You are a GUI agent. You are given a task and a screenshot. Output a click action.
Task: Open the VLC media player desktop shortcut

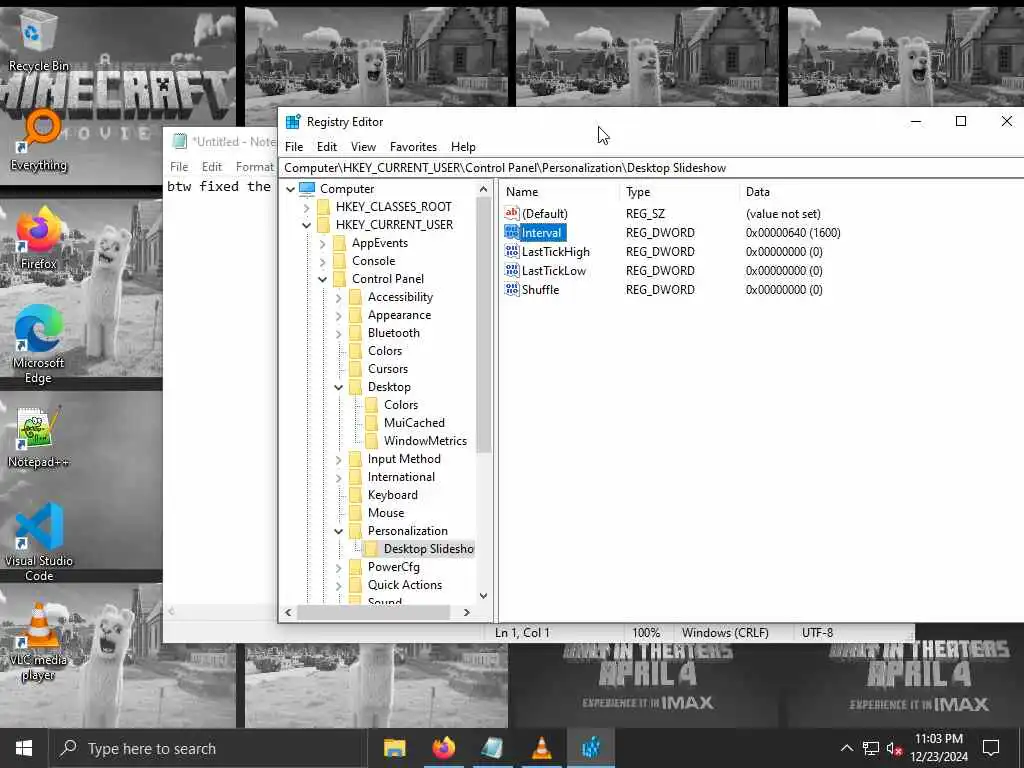pos(39,641)
